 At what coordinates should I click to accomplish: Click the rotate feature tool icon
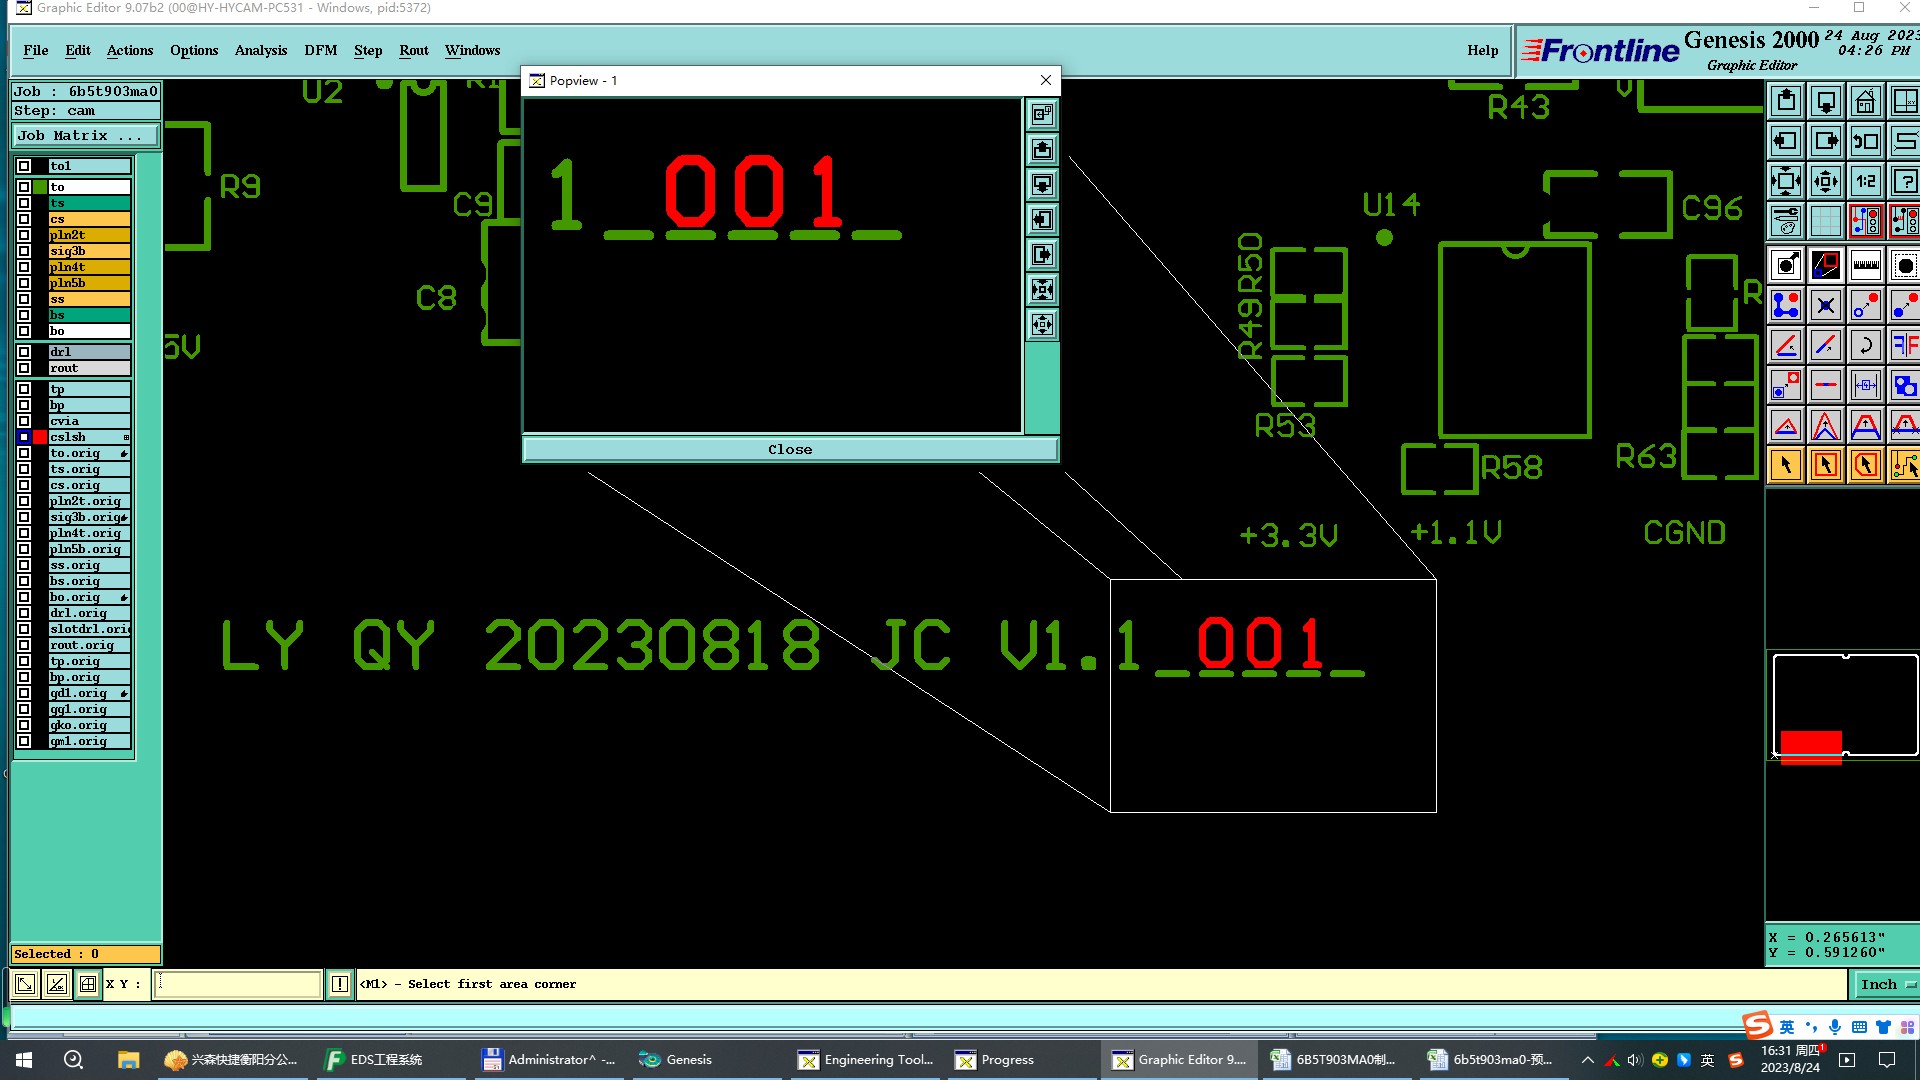coord(1865,346)
